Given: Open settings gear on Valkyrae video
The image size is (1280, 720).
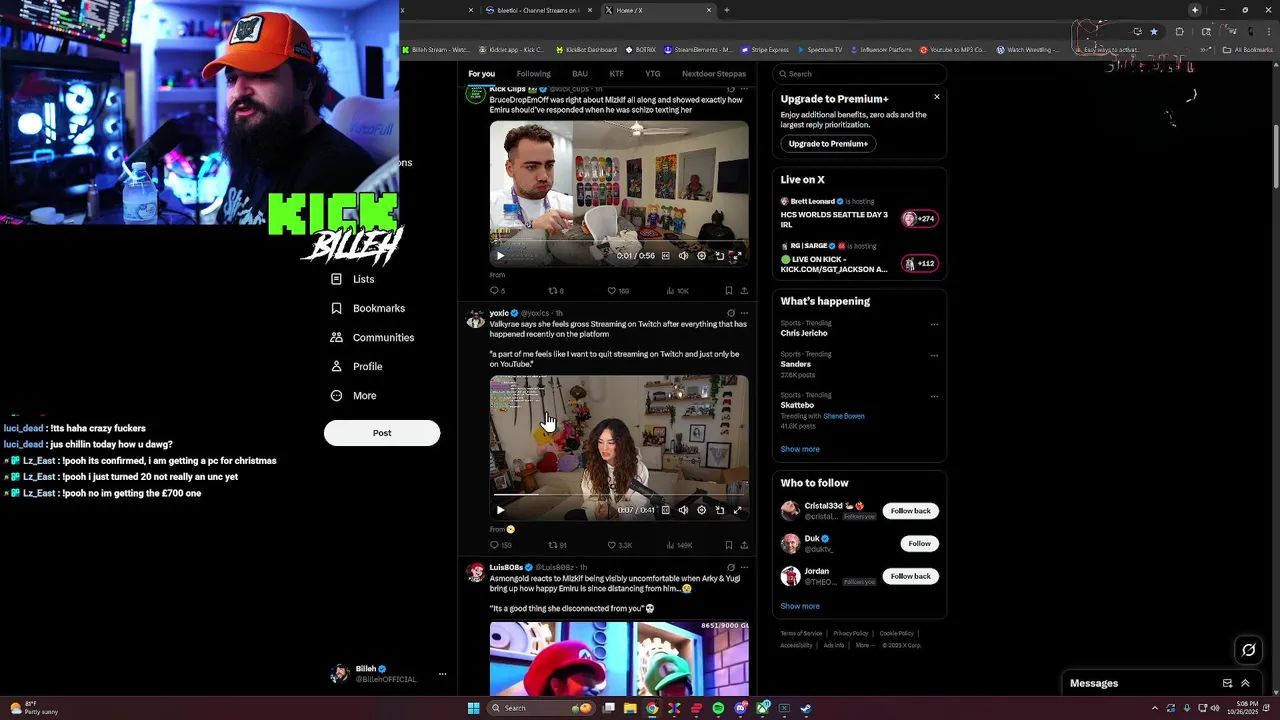Looking at the screenshot, I should [x=701, y=510].
